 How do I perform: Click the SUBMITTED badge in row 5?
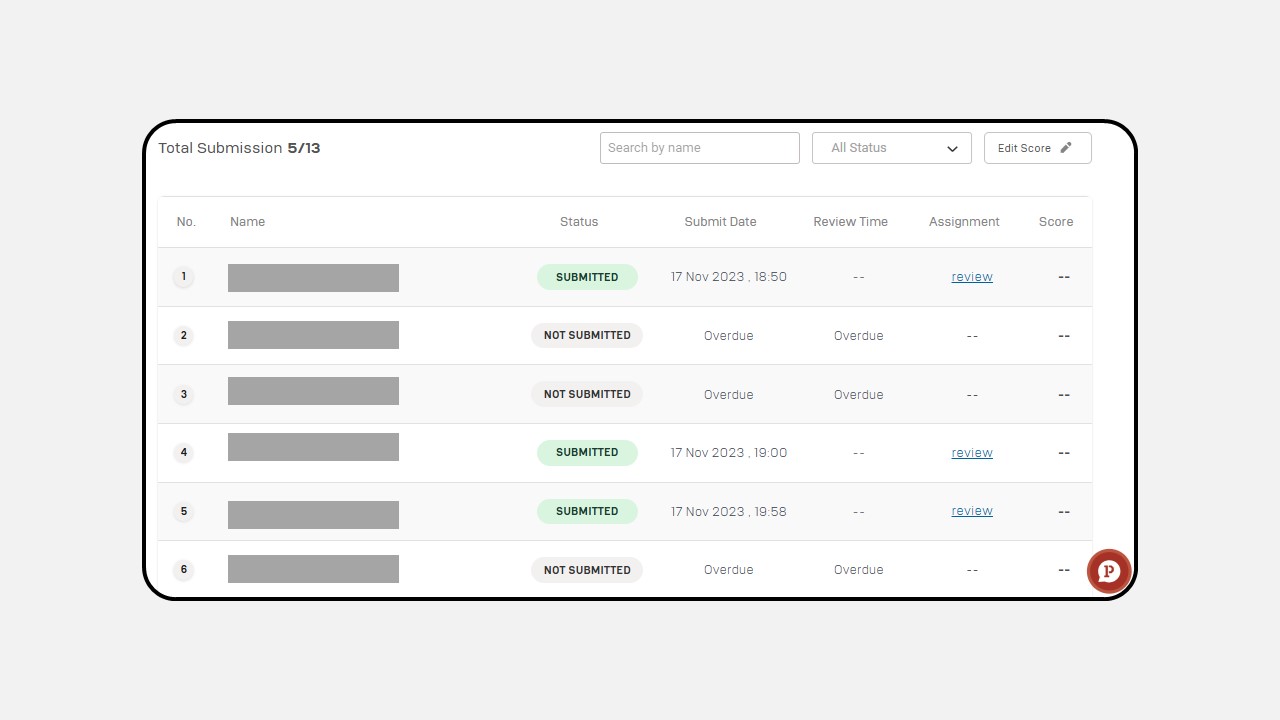[587, 511]
